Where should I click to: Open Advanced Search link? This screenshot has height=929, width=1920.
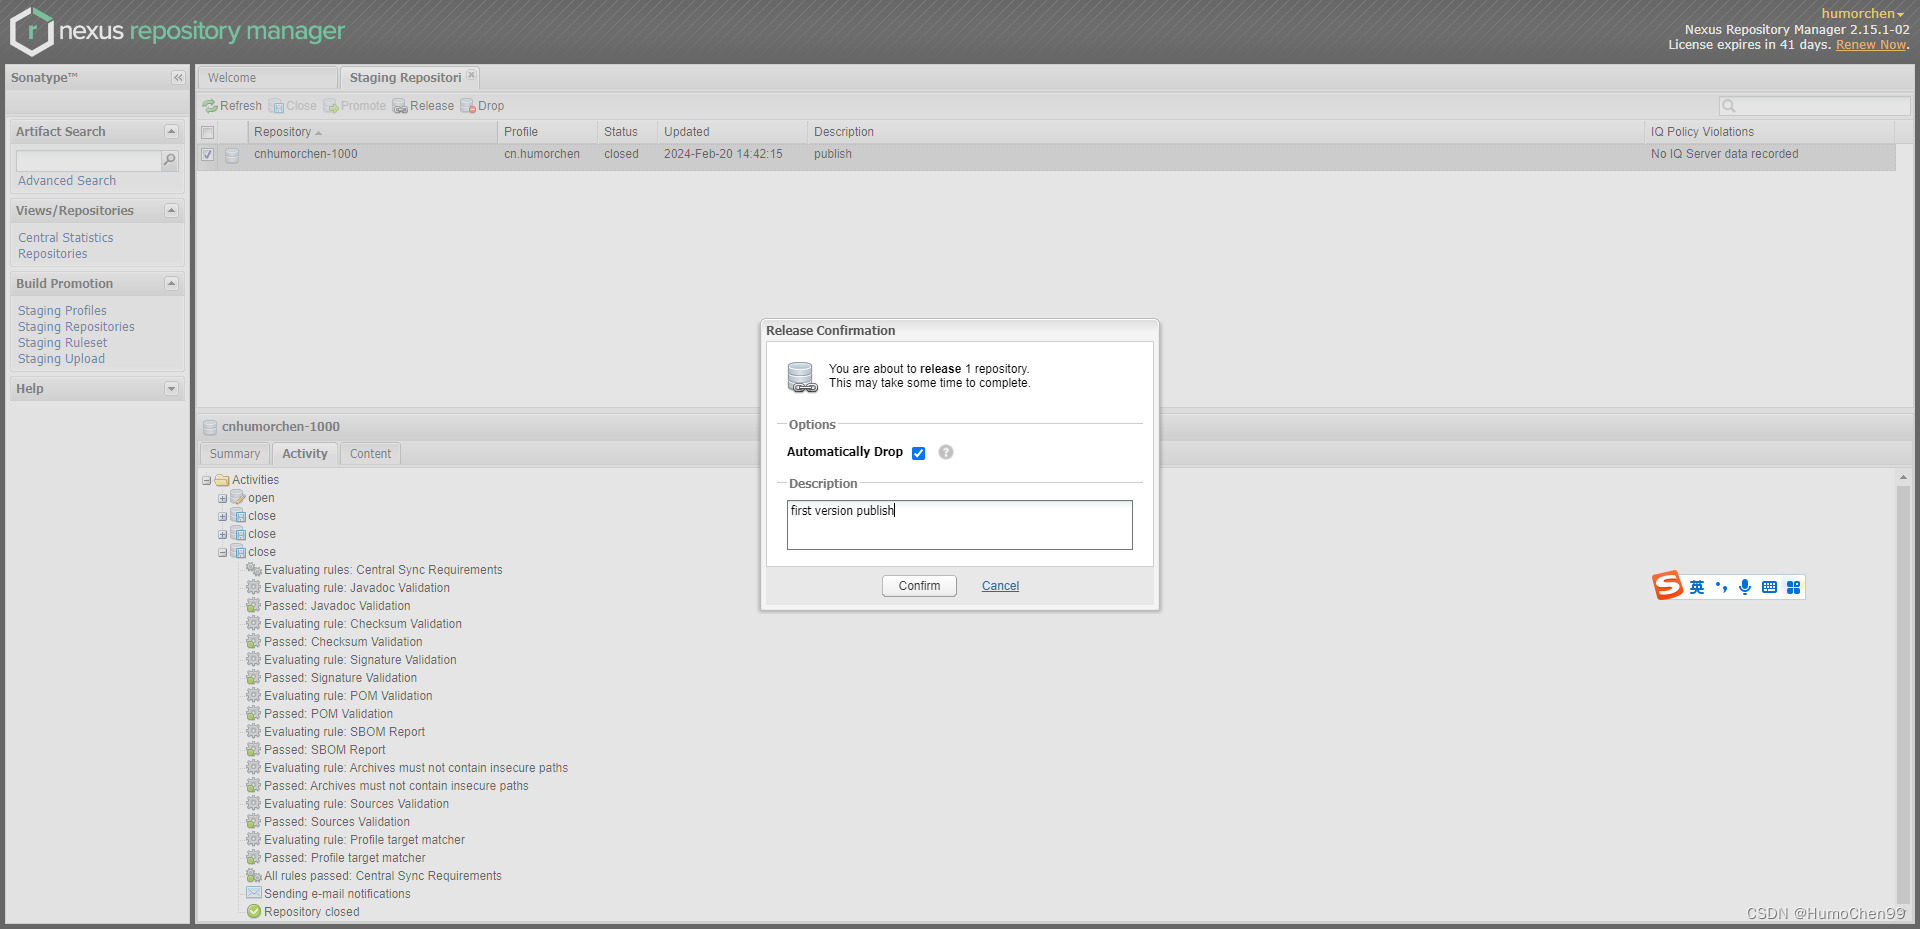click(67, 181)
